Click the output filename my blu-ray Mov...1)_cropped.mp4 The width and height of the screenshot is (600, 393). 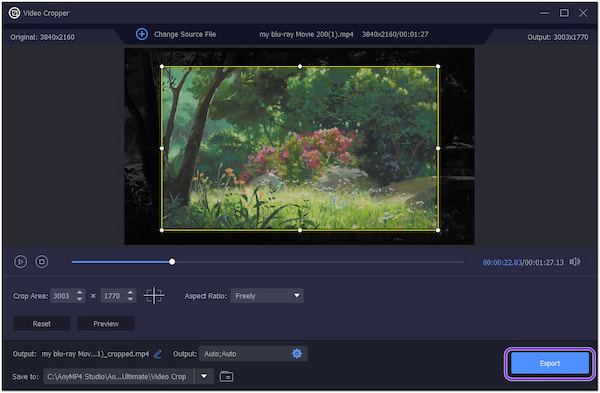point(95,354)
